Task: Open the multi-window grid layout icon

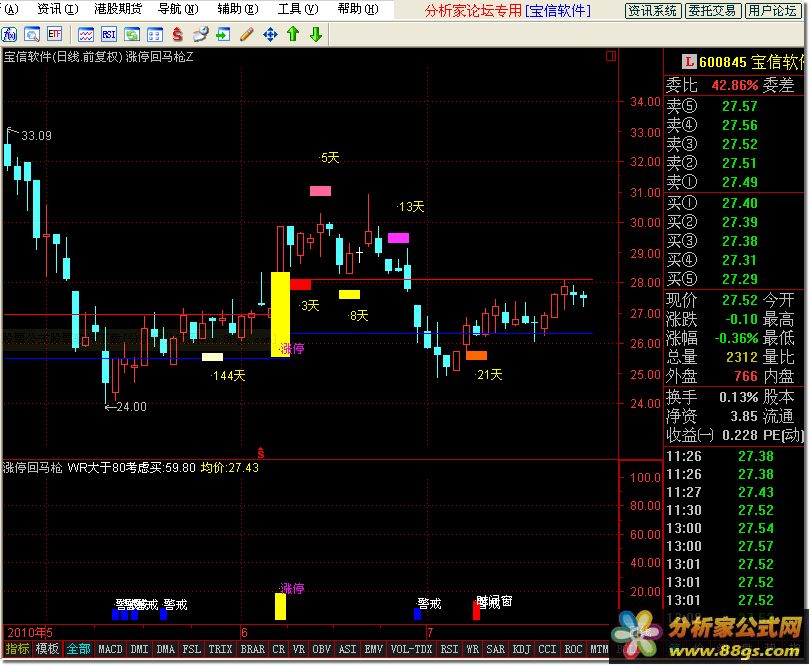Action: pos(155,35)
